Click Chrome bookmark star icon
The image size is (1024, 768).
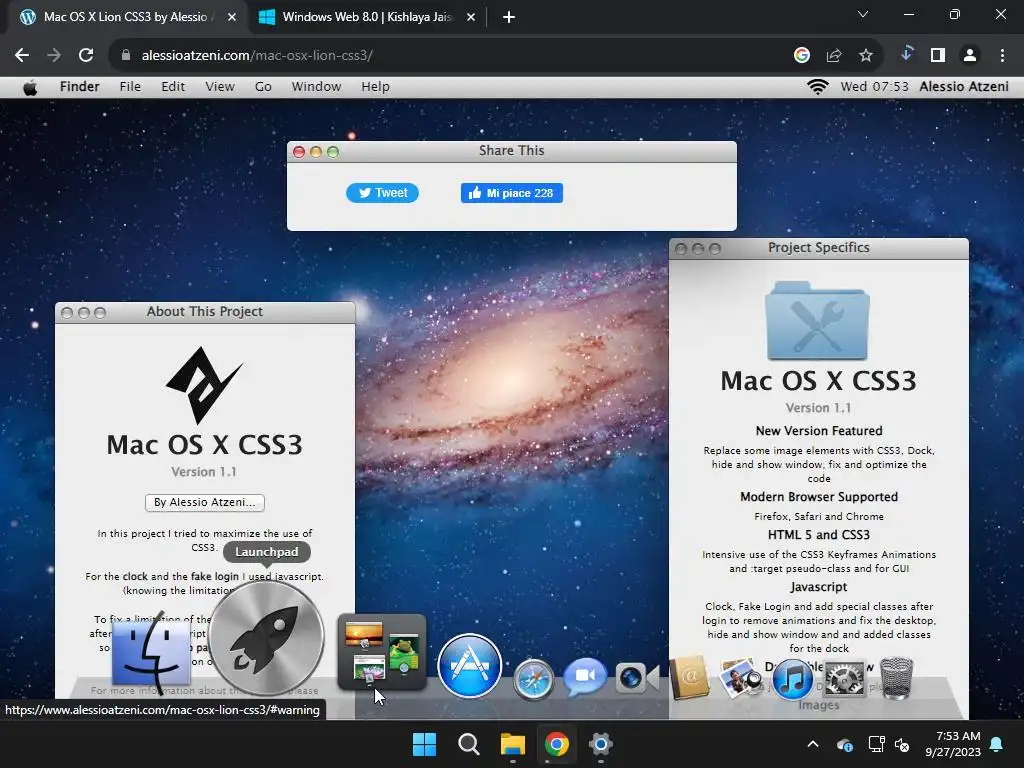coord(866,56)
